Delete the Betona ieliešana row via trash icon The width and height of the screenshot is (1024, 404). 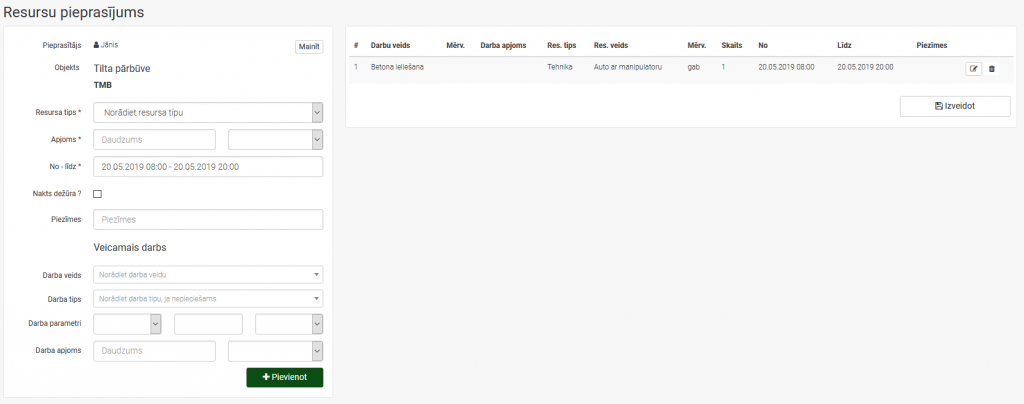tap(991, 69)
